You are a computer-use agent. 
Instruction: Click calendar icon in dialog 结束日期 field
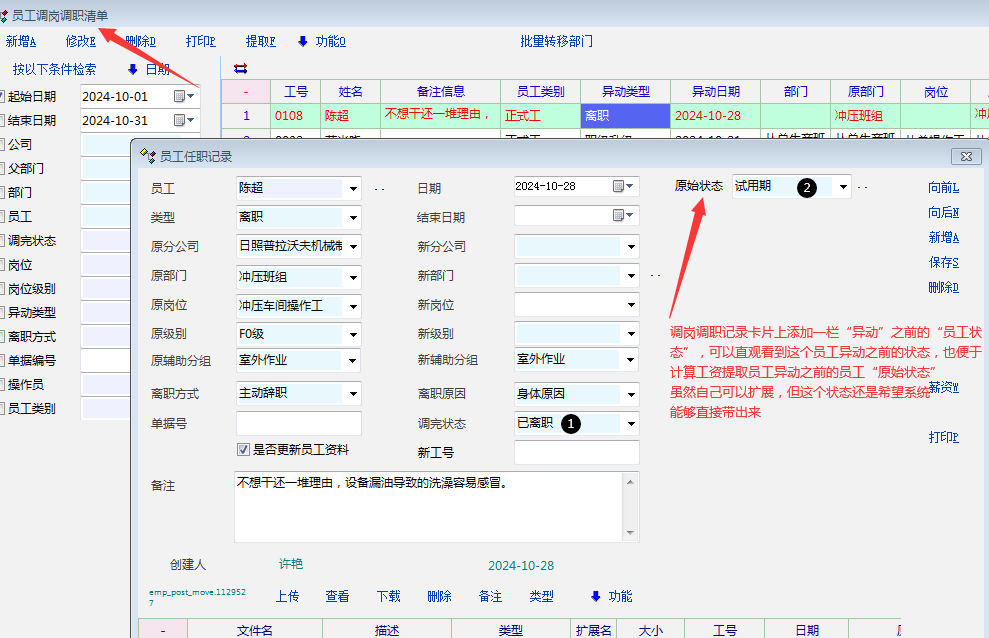click(x=619, y=216)
